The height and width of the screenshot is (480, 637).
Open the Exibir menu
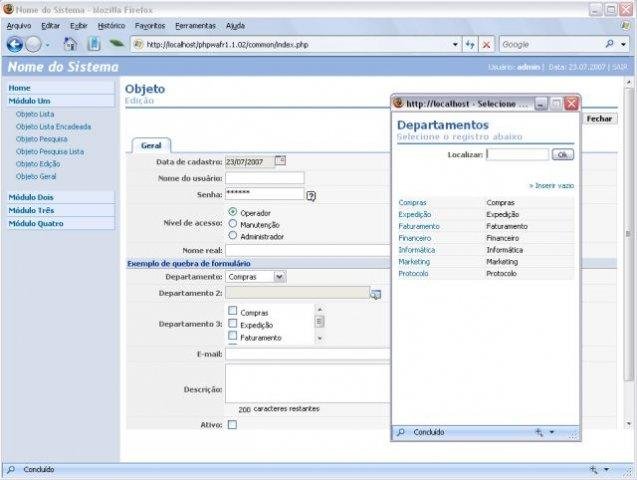tap(78, 26)
